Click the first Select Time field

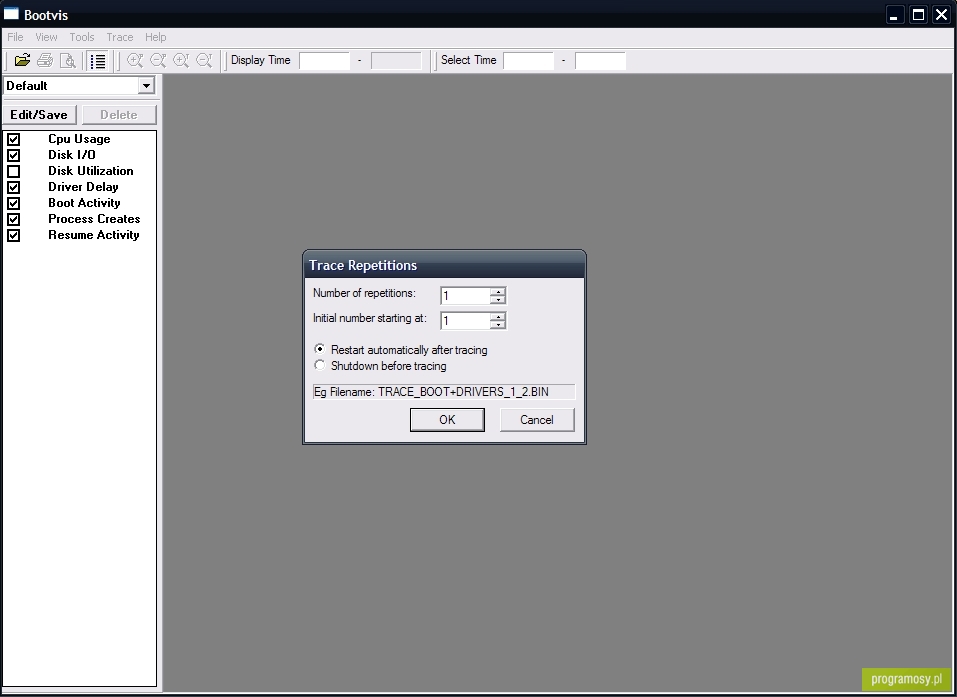pyautogui.click(x=528, y=60)
